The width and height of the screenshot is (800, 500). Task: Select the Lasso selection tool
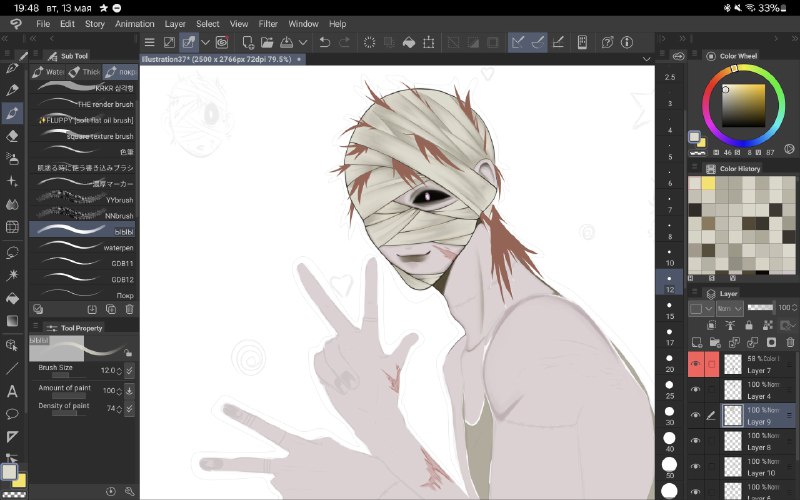tap(12, 252)
